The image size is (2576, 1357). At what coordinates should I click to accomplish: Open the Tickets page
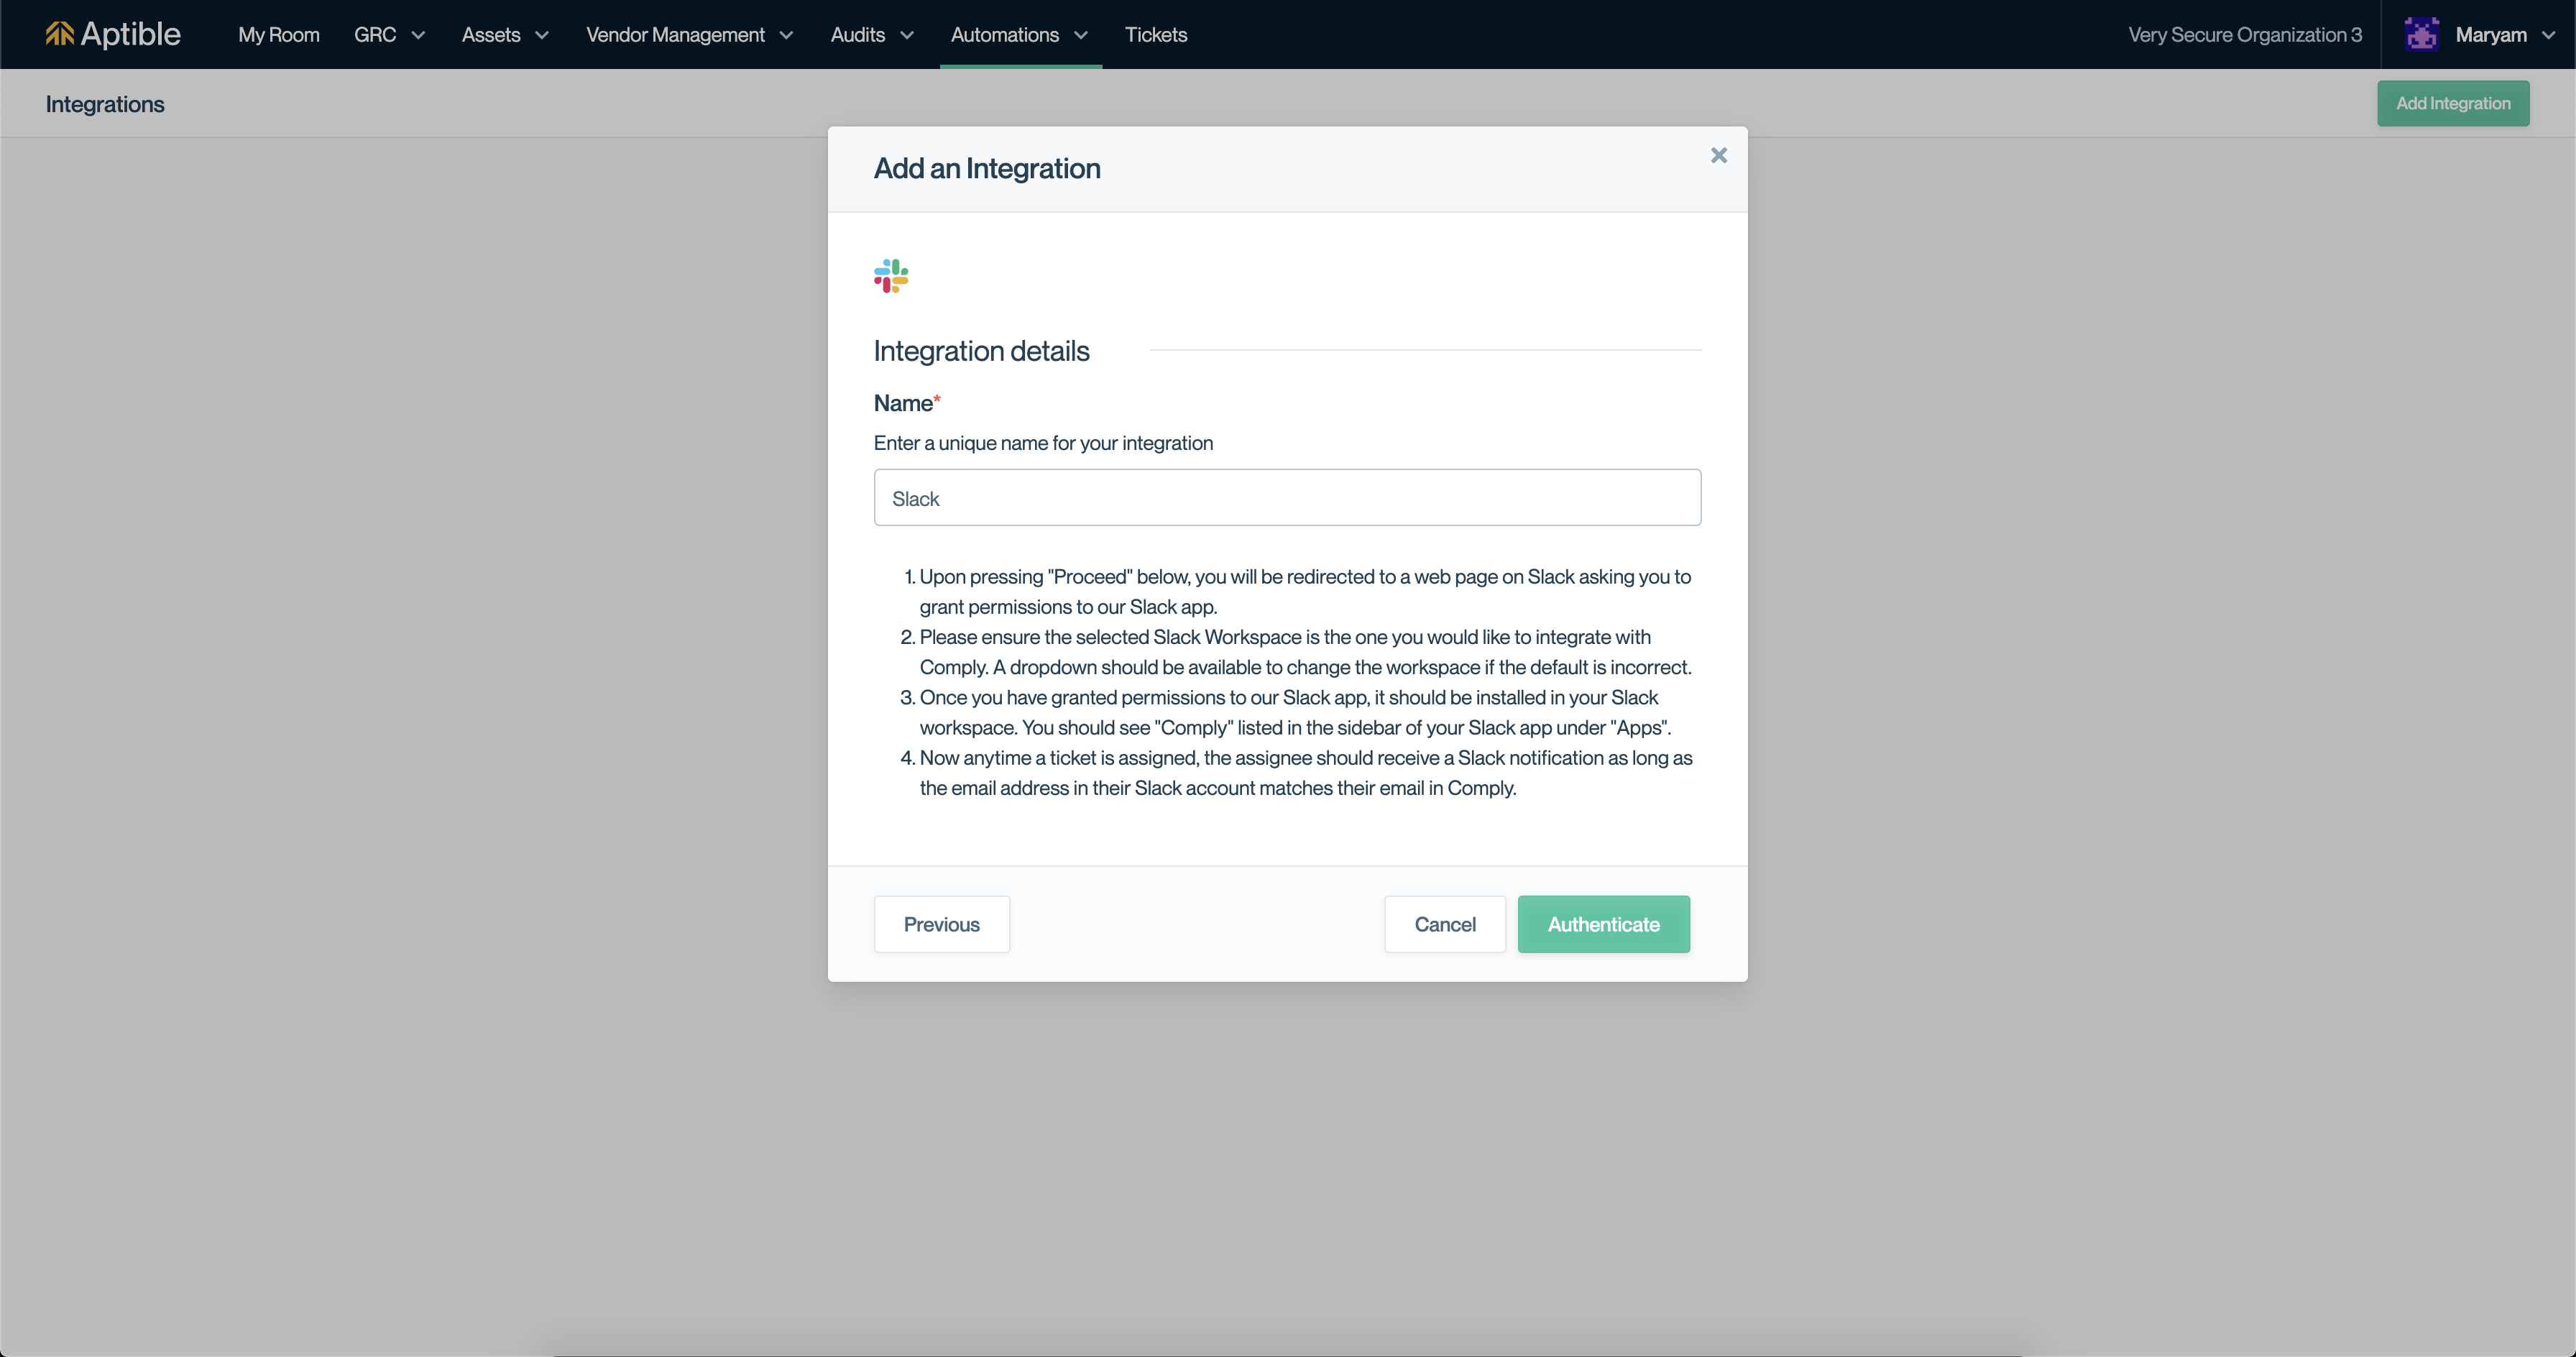tap(1155, 35)
